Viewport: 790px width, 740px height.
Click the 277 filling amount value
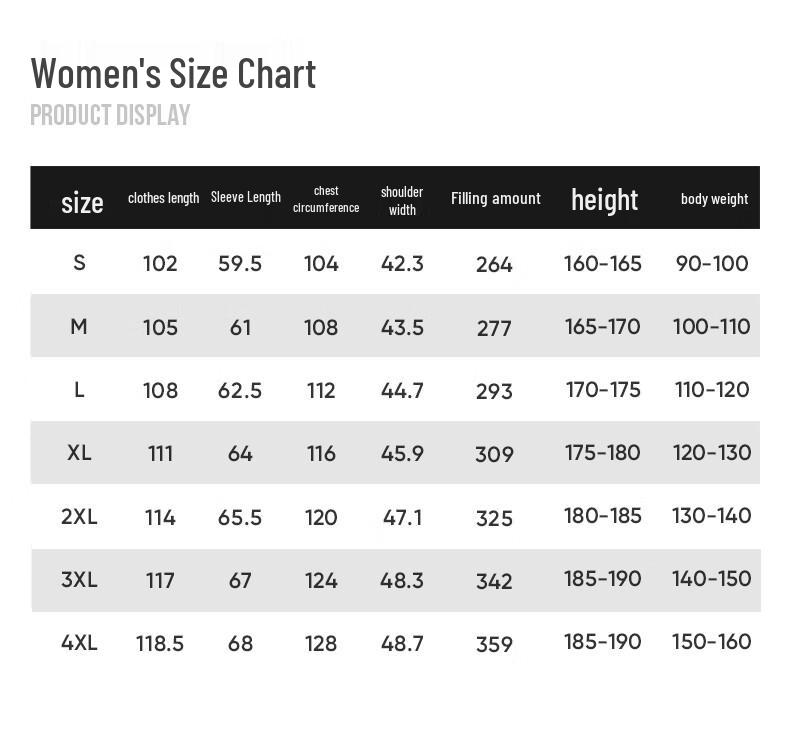click(494, 328)
